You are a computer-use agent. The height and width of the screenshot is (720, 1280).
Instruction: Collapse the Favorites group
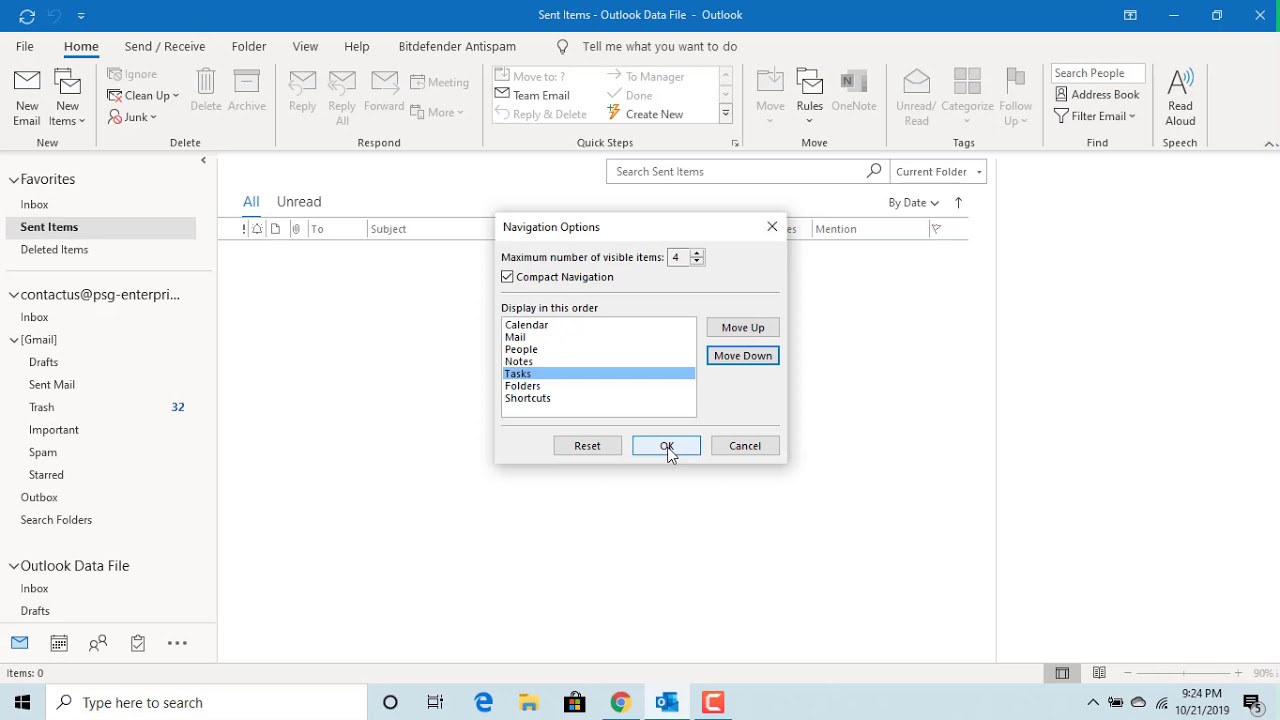[14, 180]
